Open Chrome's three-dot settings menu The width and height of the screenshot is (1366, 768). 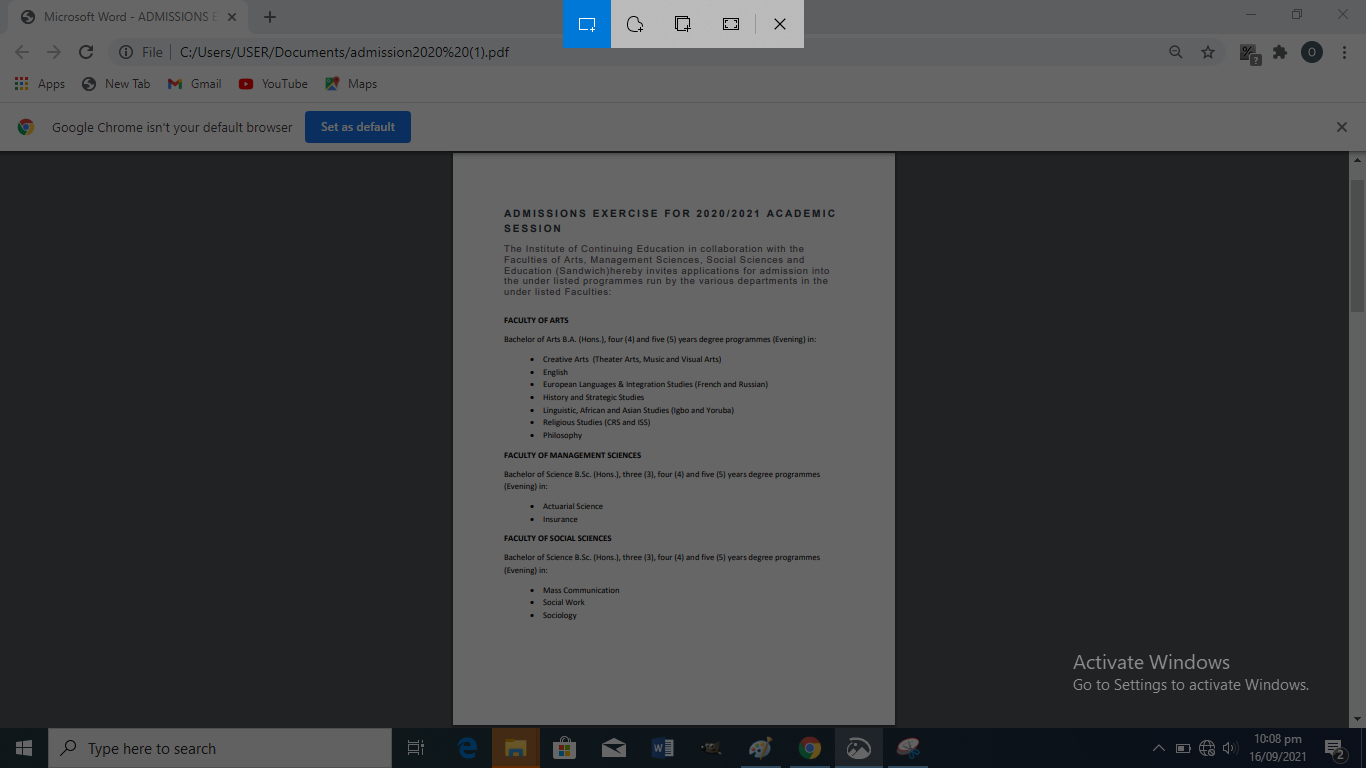(1344, 52)
